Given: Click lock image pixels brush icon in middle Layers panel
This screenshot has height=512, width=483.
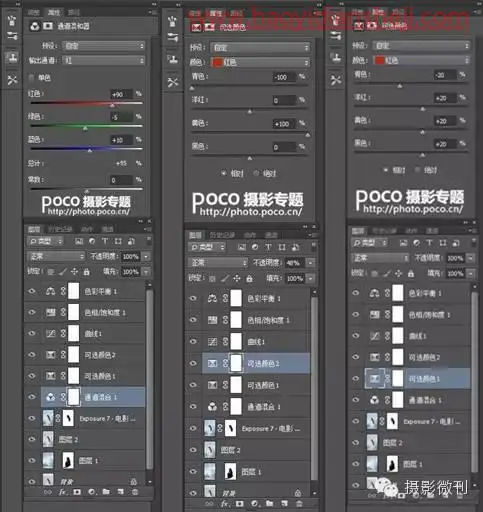Looking at the screenshot, I should pyautogui.click(x=225, y=278).
